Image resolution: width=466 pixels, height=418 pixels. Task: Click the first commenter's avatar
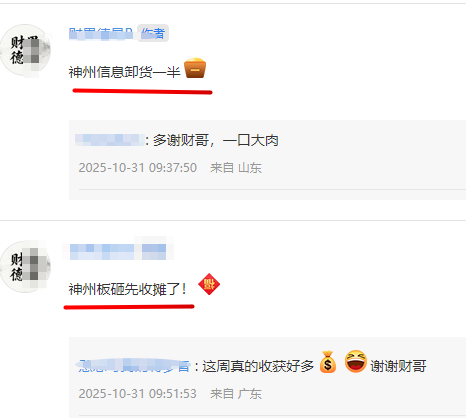(x=25, y=51)
